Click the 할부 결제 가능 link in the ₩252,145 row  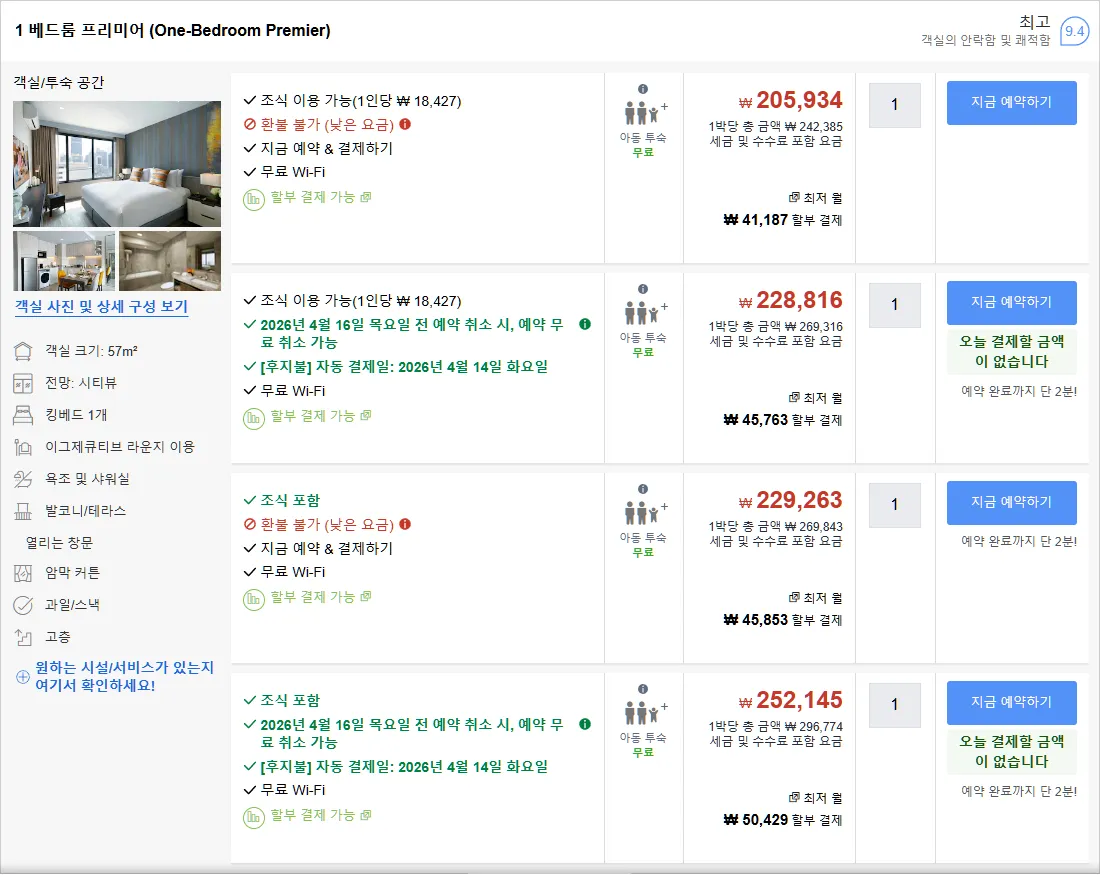pyautogui.click(x=321, y=815)
